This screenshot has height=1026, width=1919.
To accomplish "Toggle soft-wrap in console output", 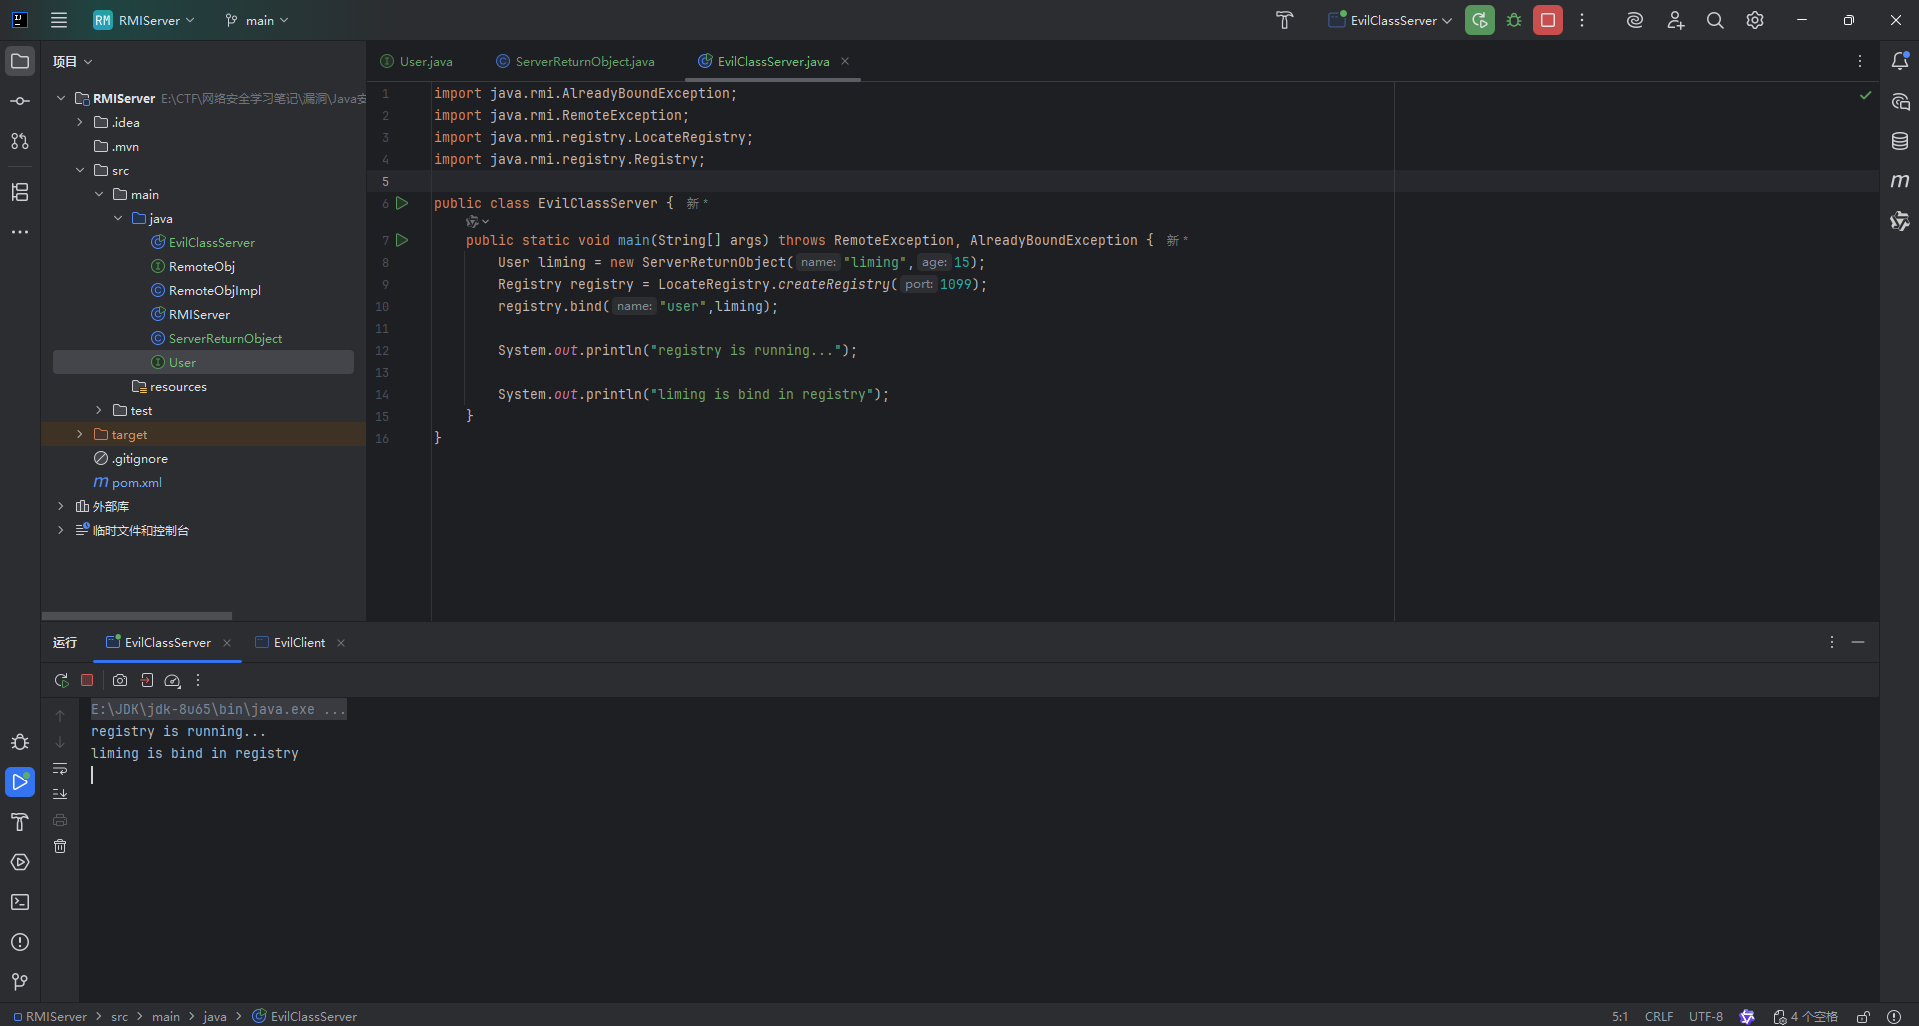I will [60, 768].
